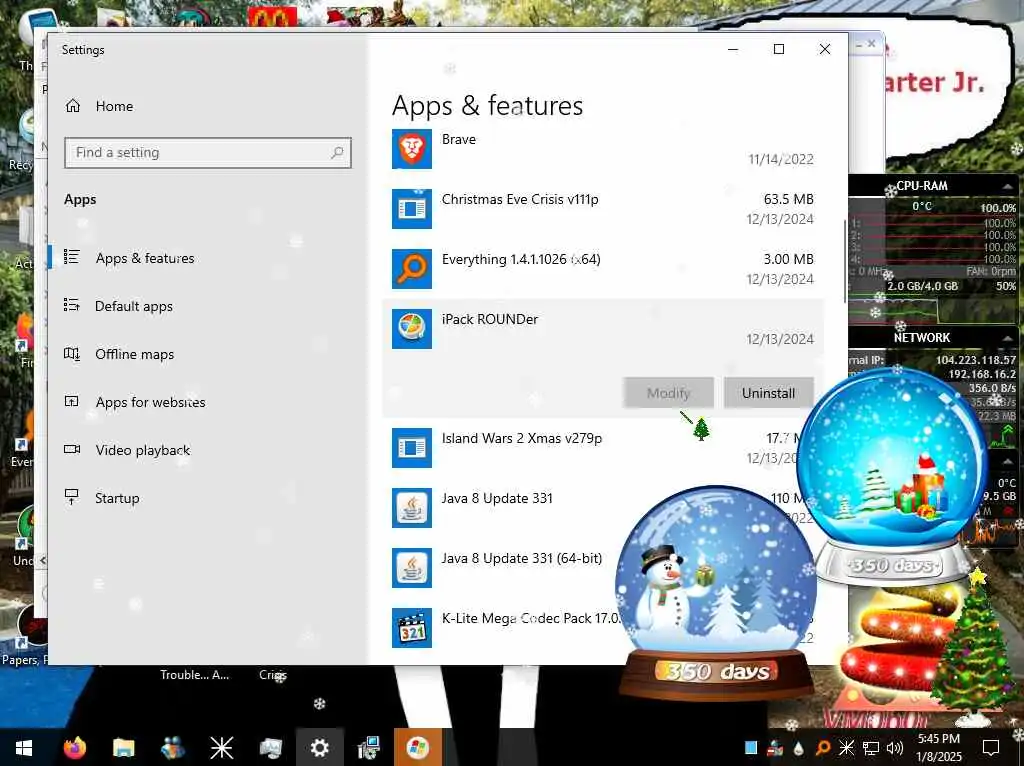Viewport: 1024px width, 766px height.
Task: Click the Brave app icon
Action: click(x=411, y=149)
